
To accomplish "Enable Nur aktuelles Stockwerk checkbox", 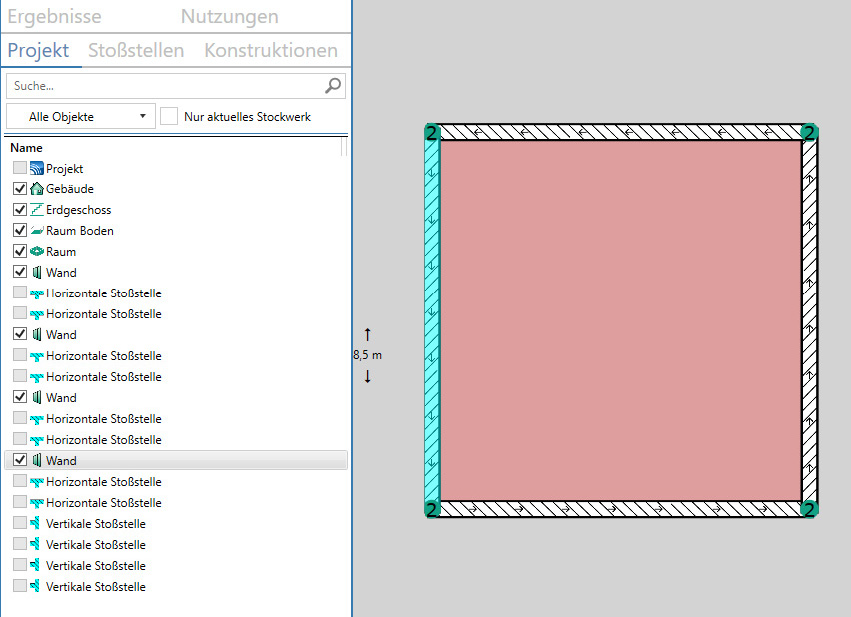I will pyautogui.click(x=169, y=116).
